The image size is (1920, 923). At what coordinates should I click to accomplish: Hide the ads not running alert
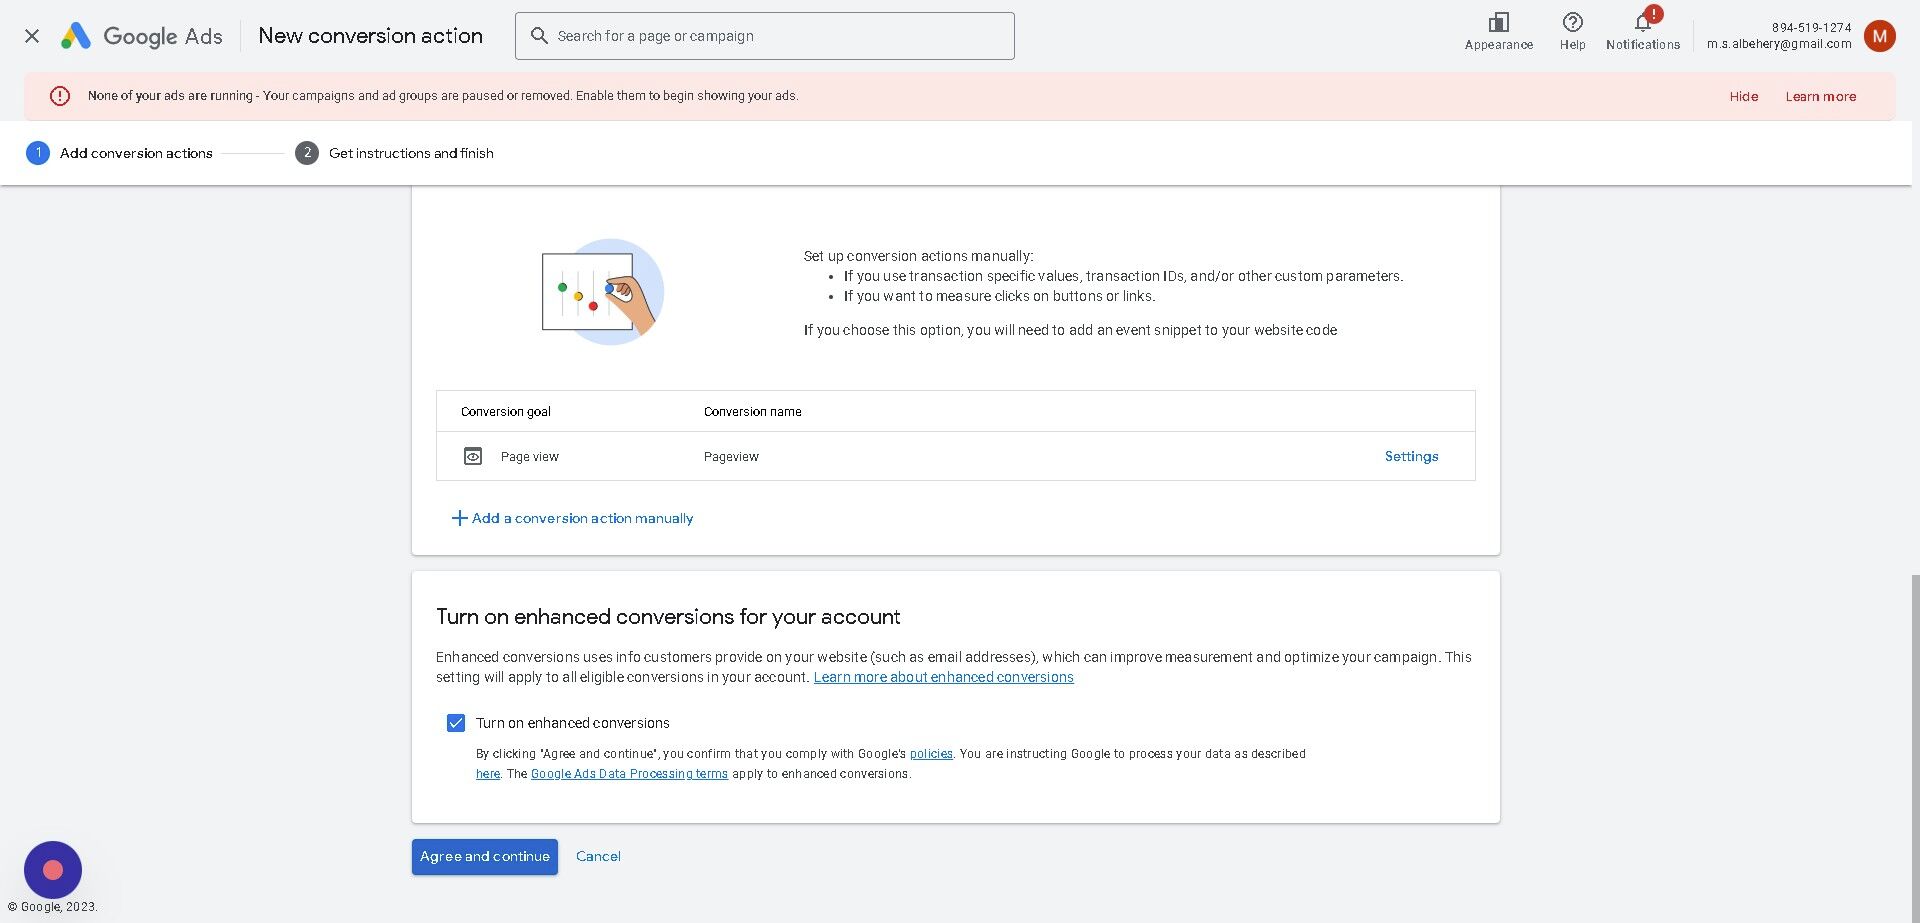tap(1743, 97)
